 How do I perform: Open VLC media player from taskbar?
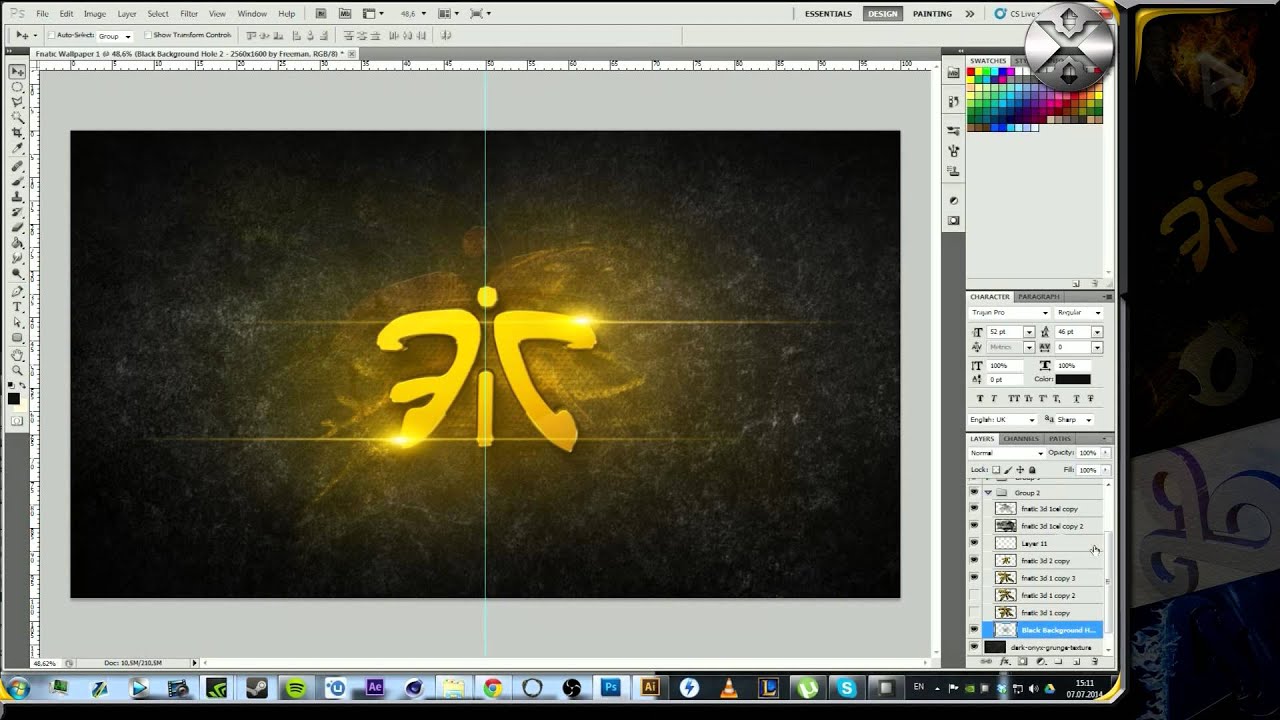click(x=729, y=688)
